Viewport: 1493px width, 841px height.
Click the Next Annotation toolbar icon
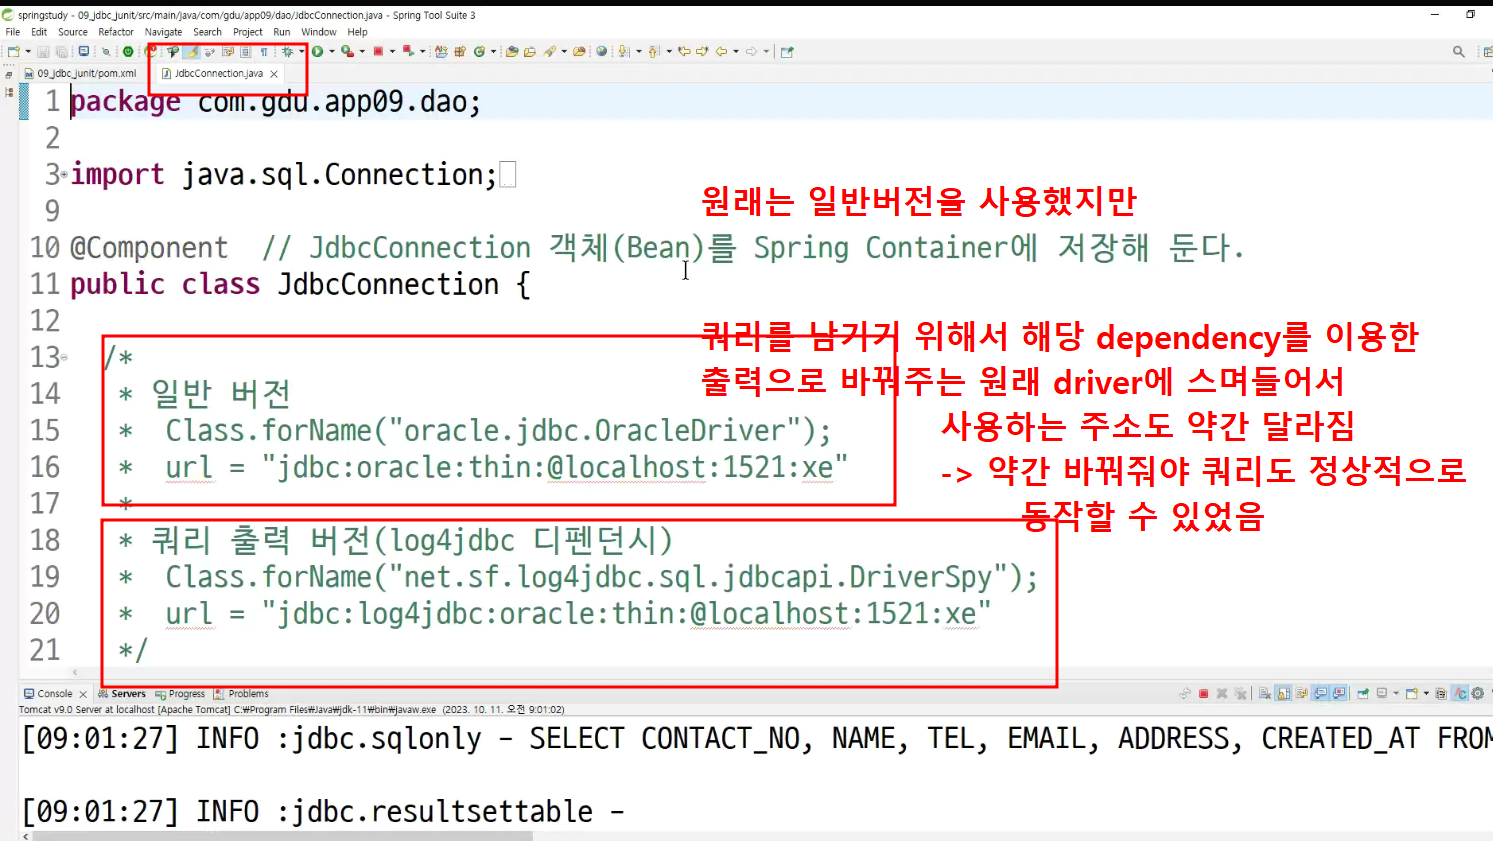click(624, 52)
